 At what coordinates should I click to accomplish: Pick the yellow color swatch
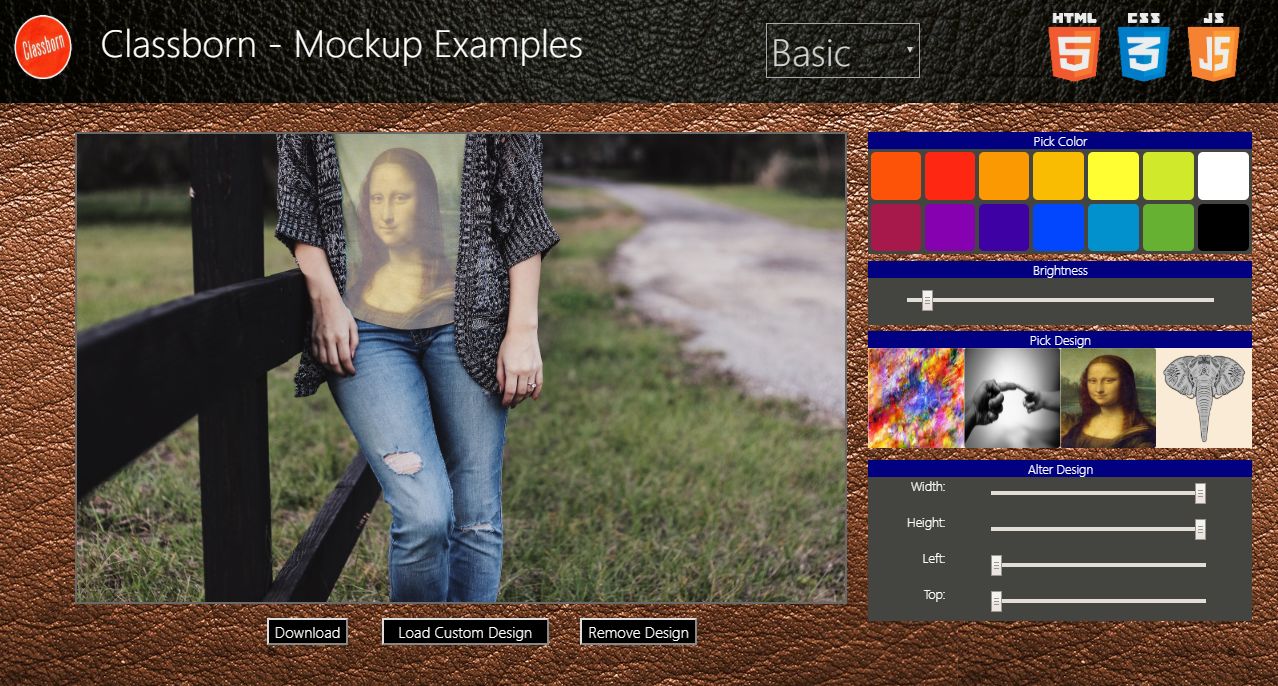pos(1114,176)
